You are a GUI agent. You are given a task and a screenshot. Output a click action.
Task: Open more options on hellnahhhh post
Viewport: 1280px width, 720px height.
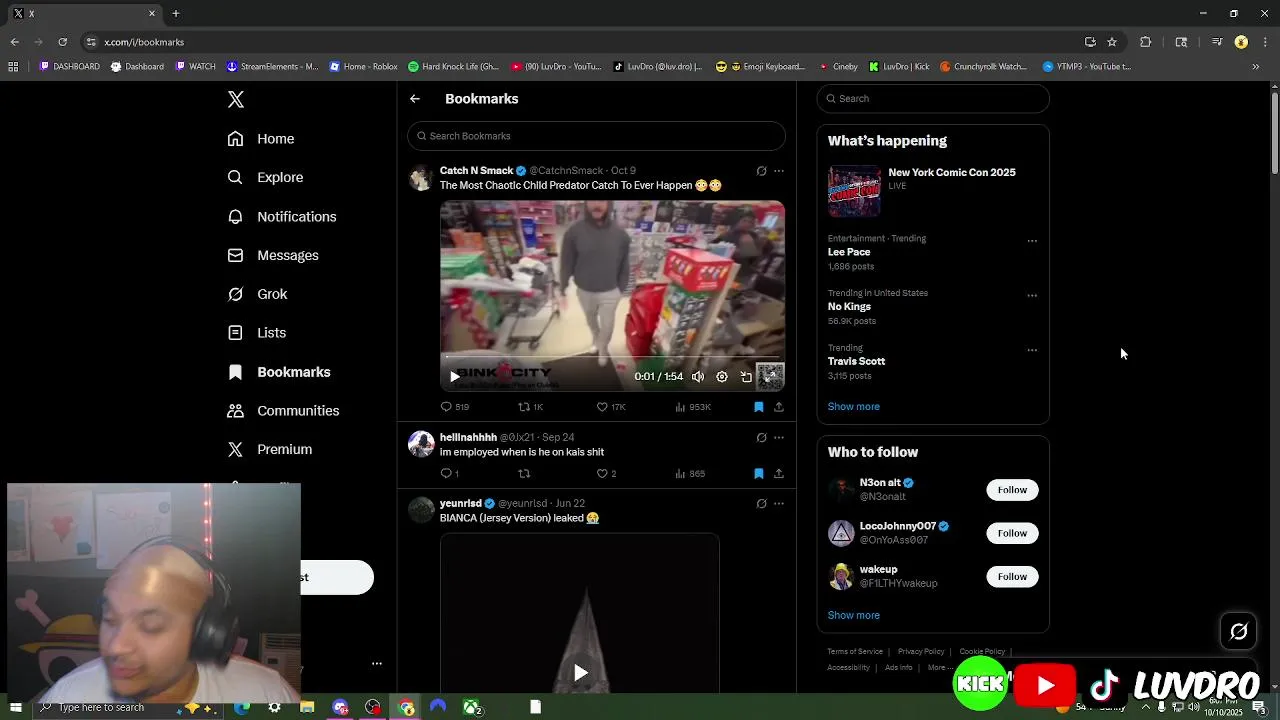coord(779,438)
